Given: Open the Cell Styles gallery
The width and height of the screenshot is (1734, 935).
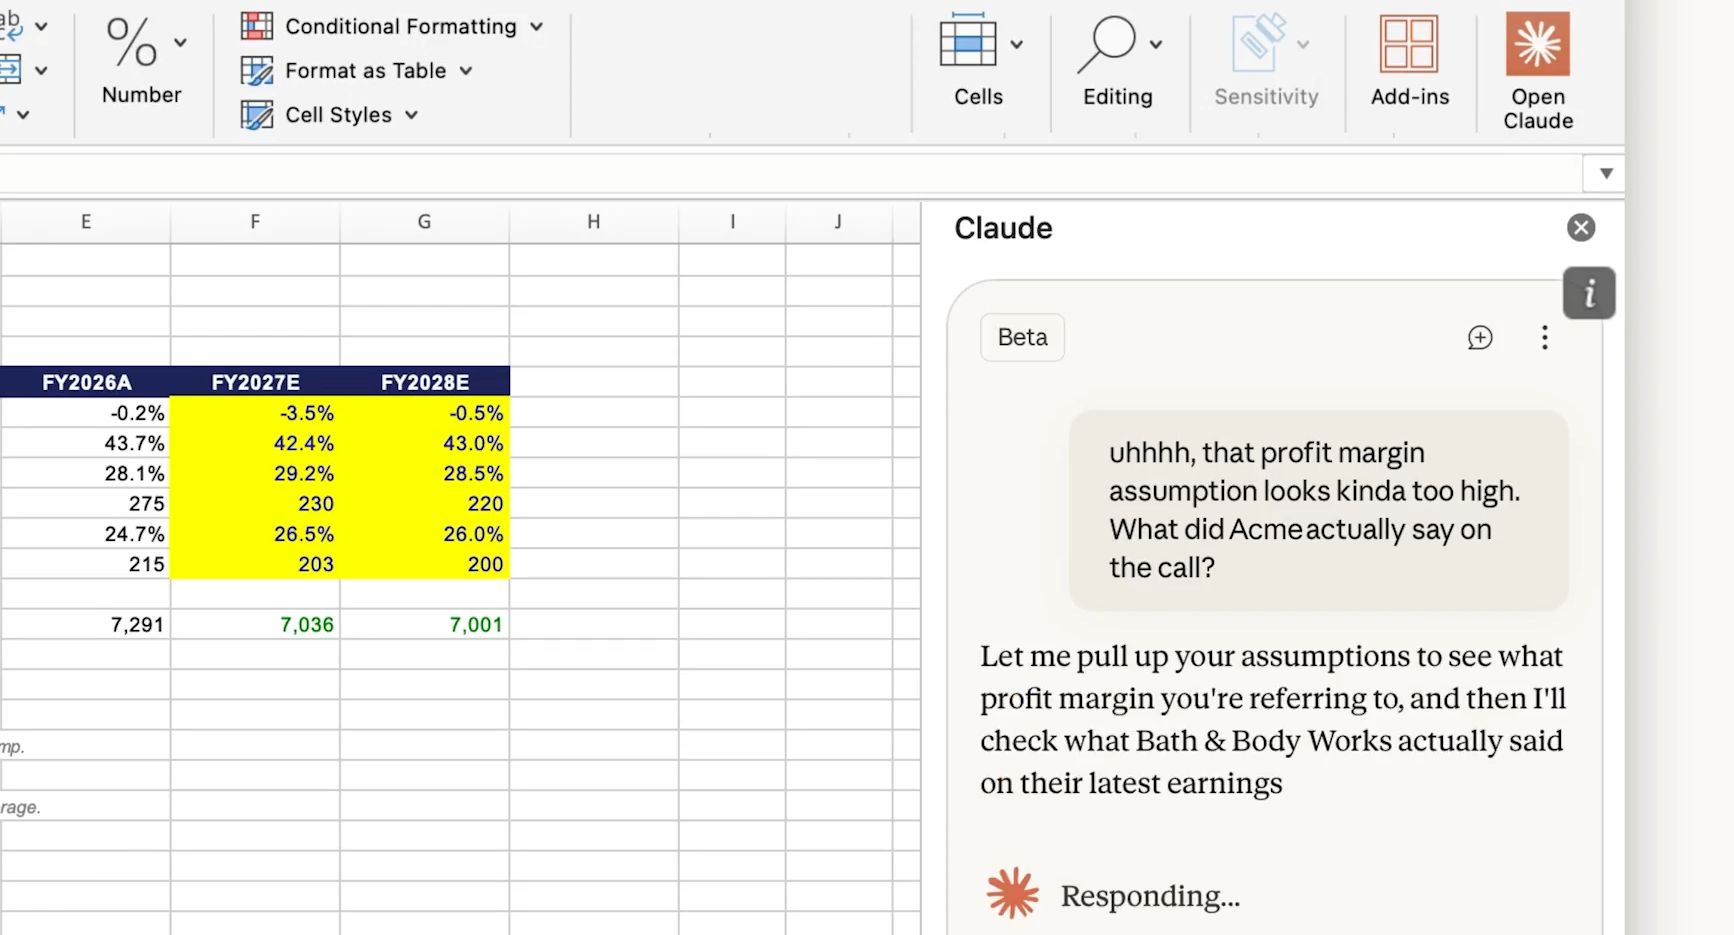Looking at the screenshot, I should pyautogui.click(x=330, y=115).
